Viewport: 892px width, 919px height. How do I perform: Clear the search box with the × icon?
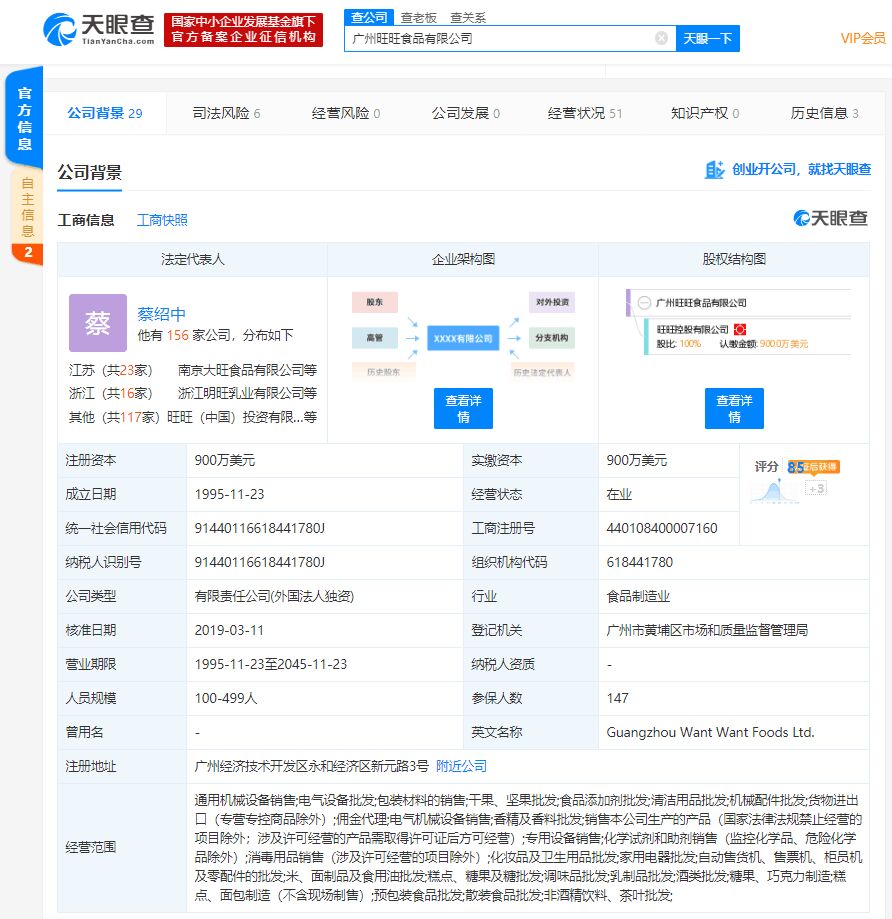click(659, 38)
